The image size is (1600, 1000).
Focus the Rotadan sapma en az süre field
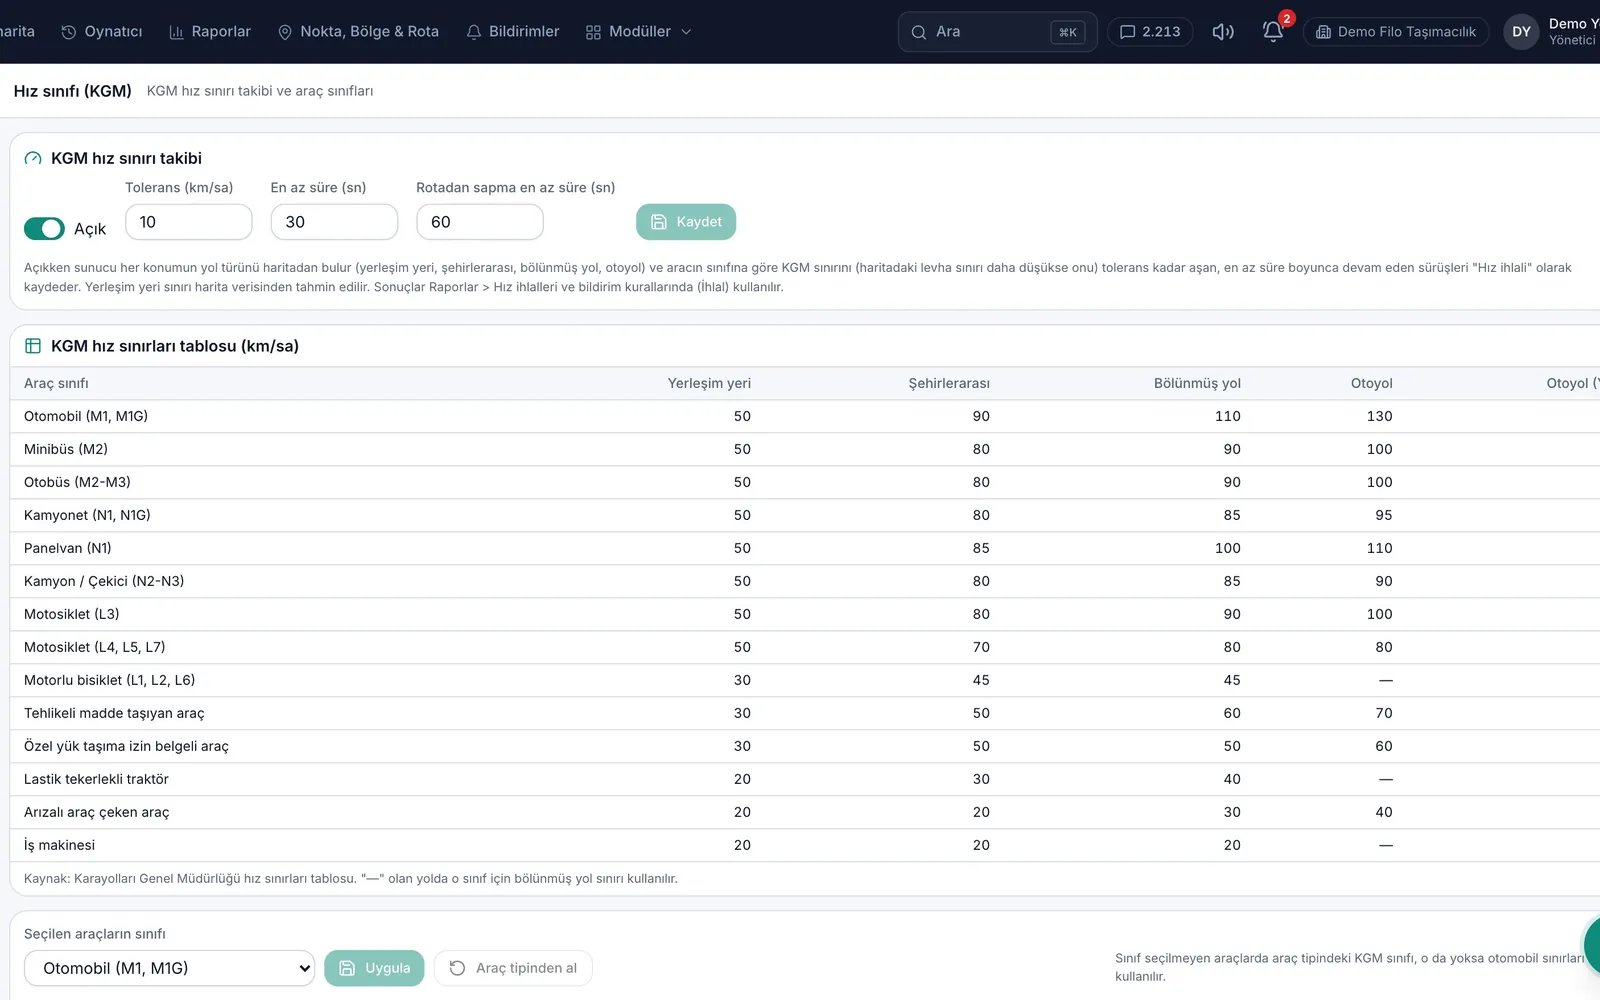click(x=480, y=222)
